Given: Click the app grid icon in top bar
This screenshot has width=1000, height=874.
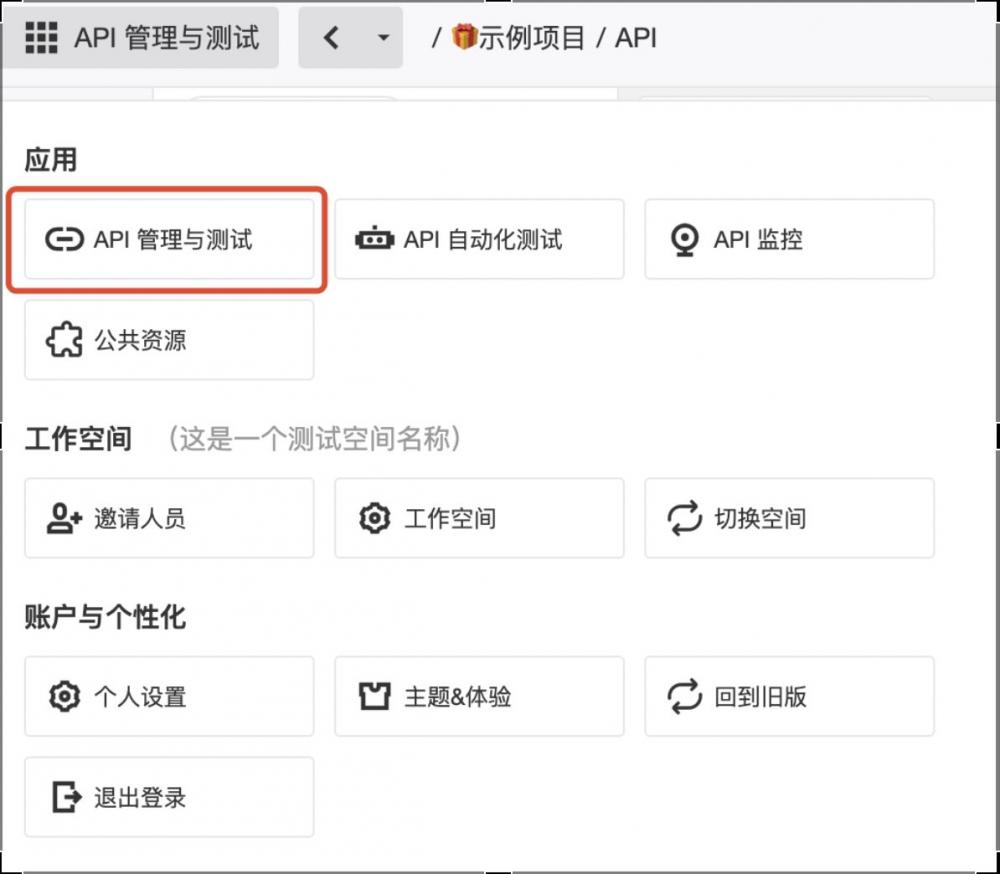Looking at the screenshot, I should pyautogui.click(x=41, y=38).
